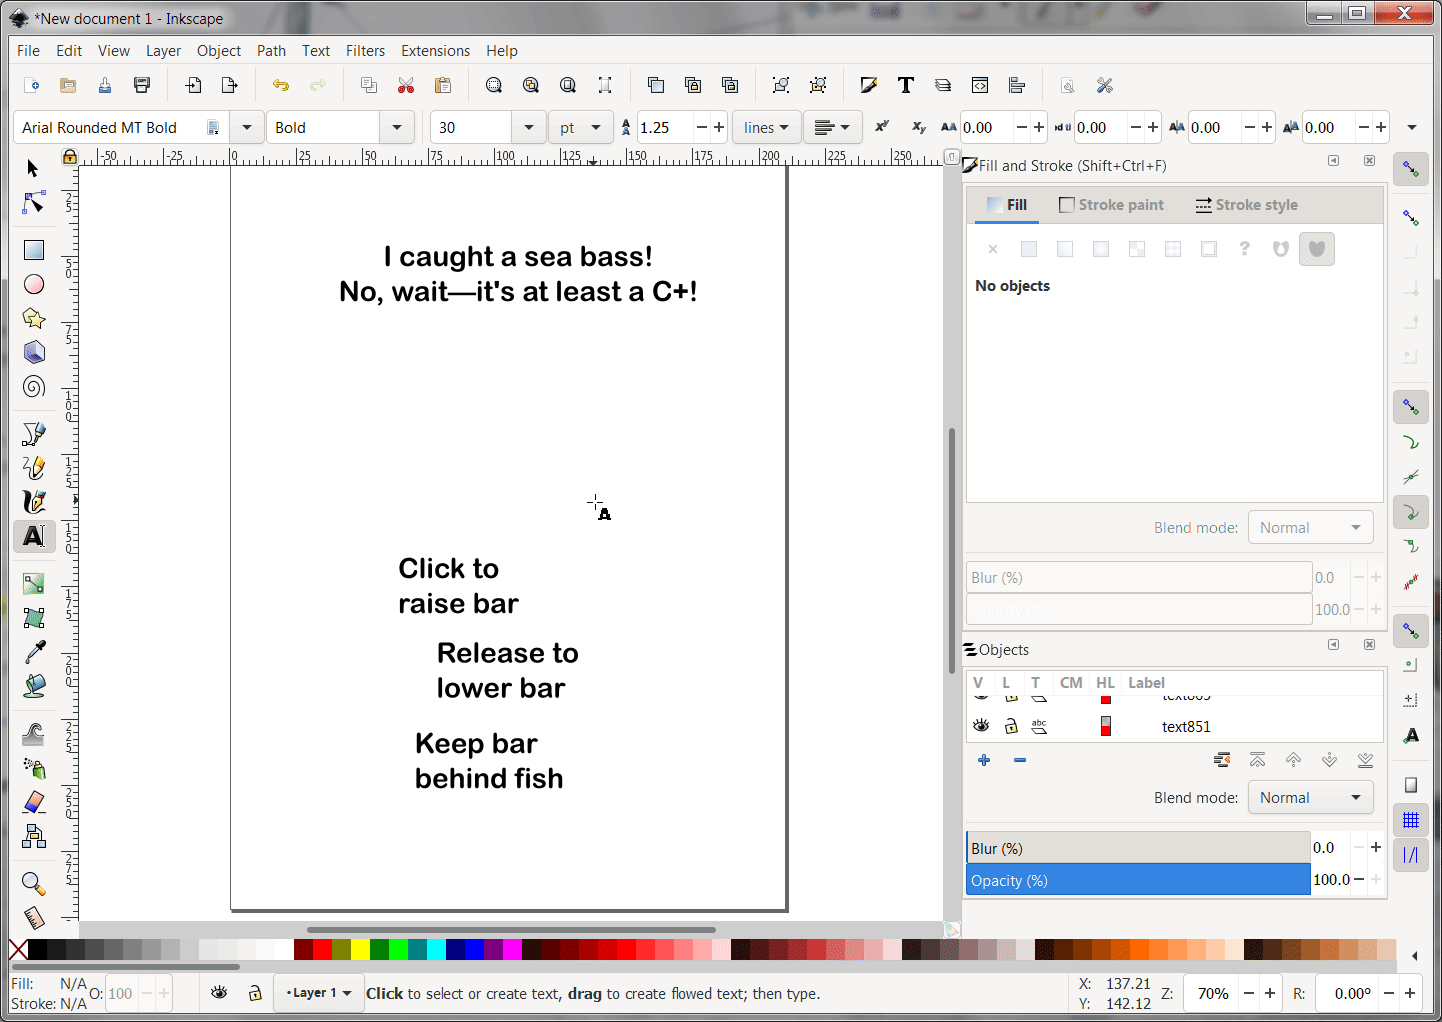Hide the text851 layer visibility eye

[981, 724]
